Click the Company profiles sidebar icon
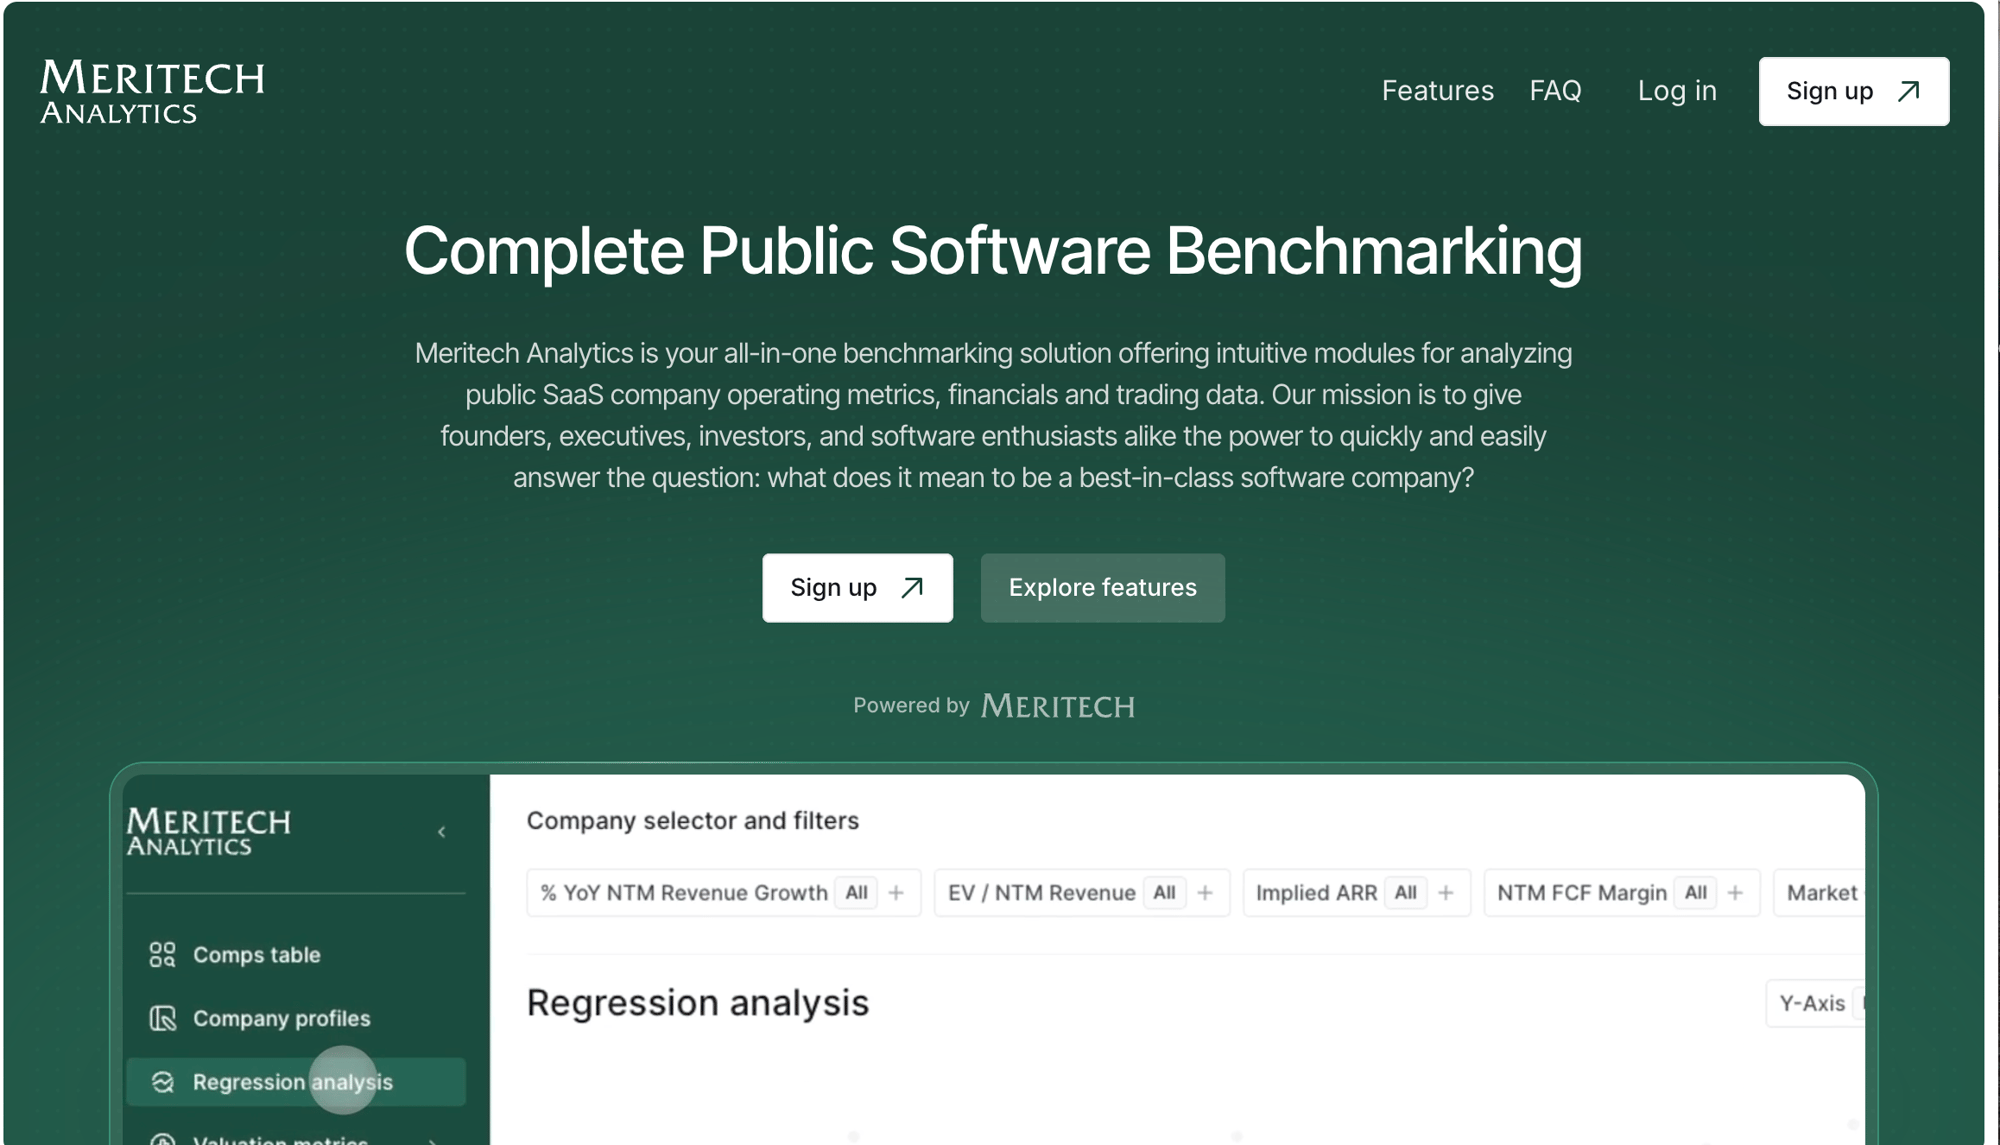The image size is (2000, 1145). pyautogui.click(x=162, y=1018)
